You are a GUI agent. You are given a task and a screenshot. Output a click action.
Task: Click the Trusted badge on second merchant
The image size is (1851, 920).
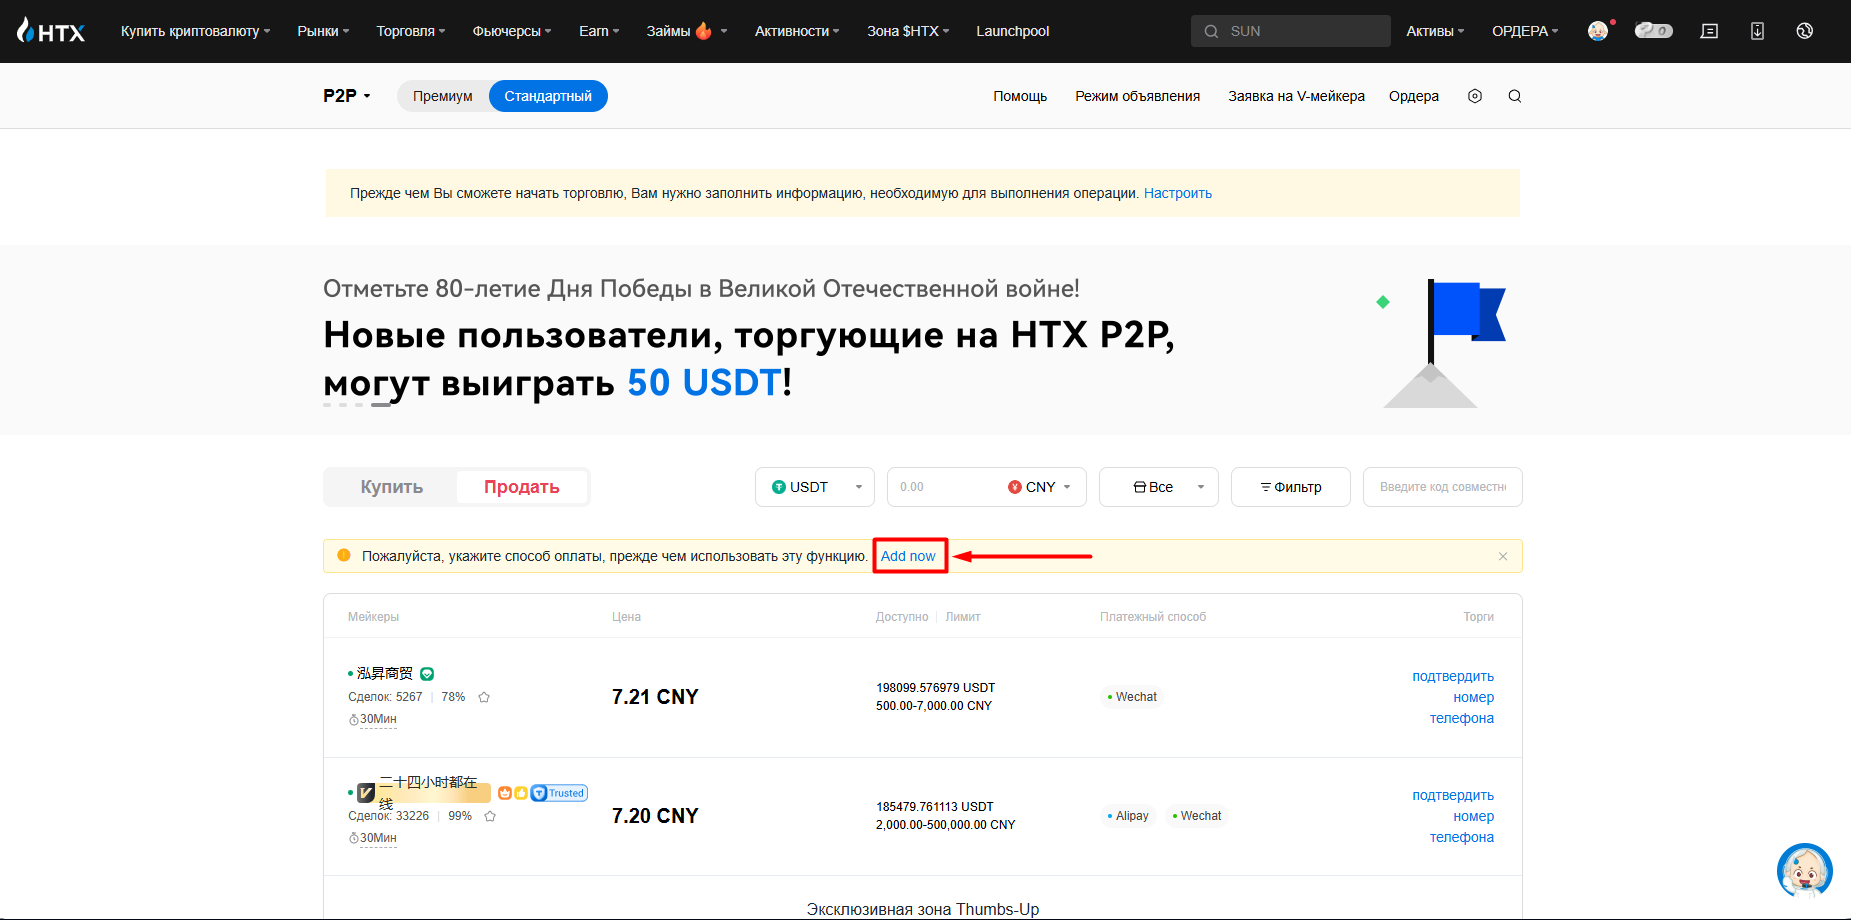559,793
